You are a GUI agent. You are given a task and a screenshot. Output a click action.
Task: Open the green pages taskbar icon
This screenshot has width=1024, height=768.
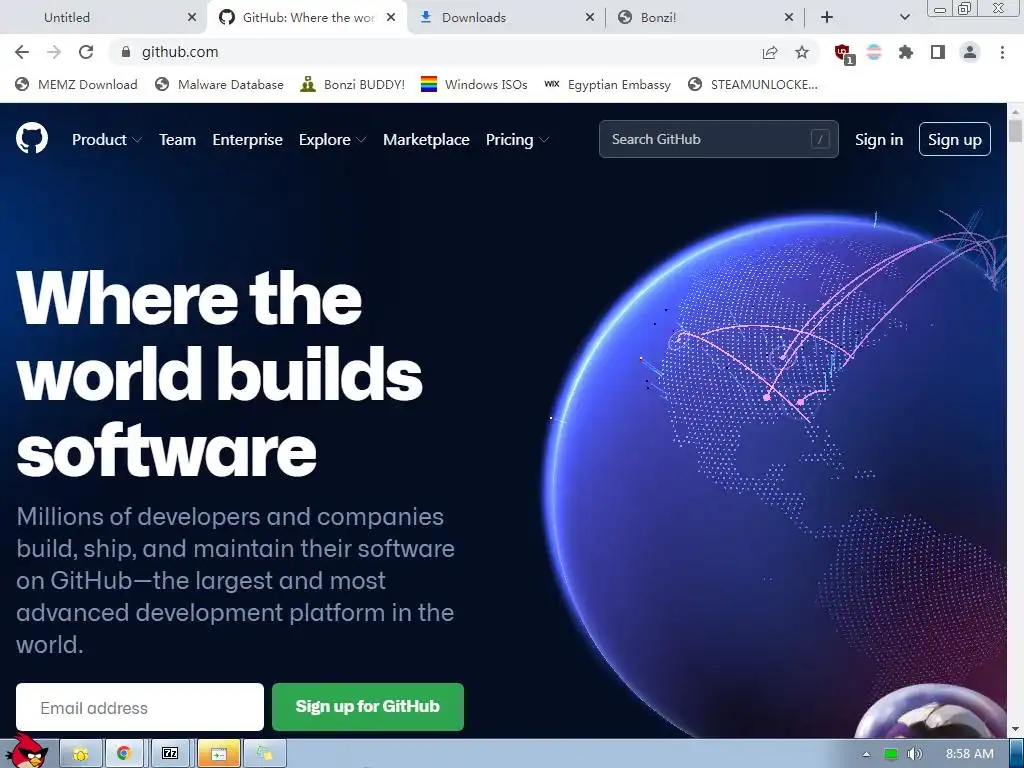264,754
